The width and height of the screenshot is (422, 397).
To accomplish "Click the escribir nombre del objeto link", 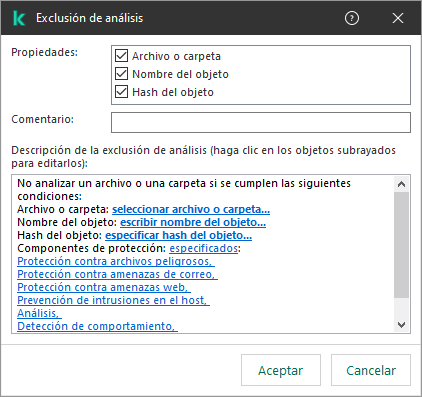I will click(x=193, y=222).
